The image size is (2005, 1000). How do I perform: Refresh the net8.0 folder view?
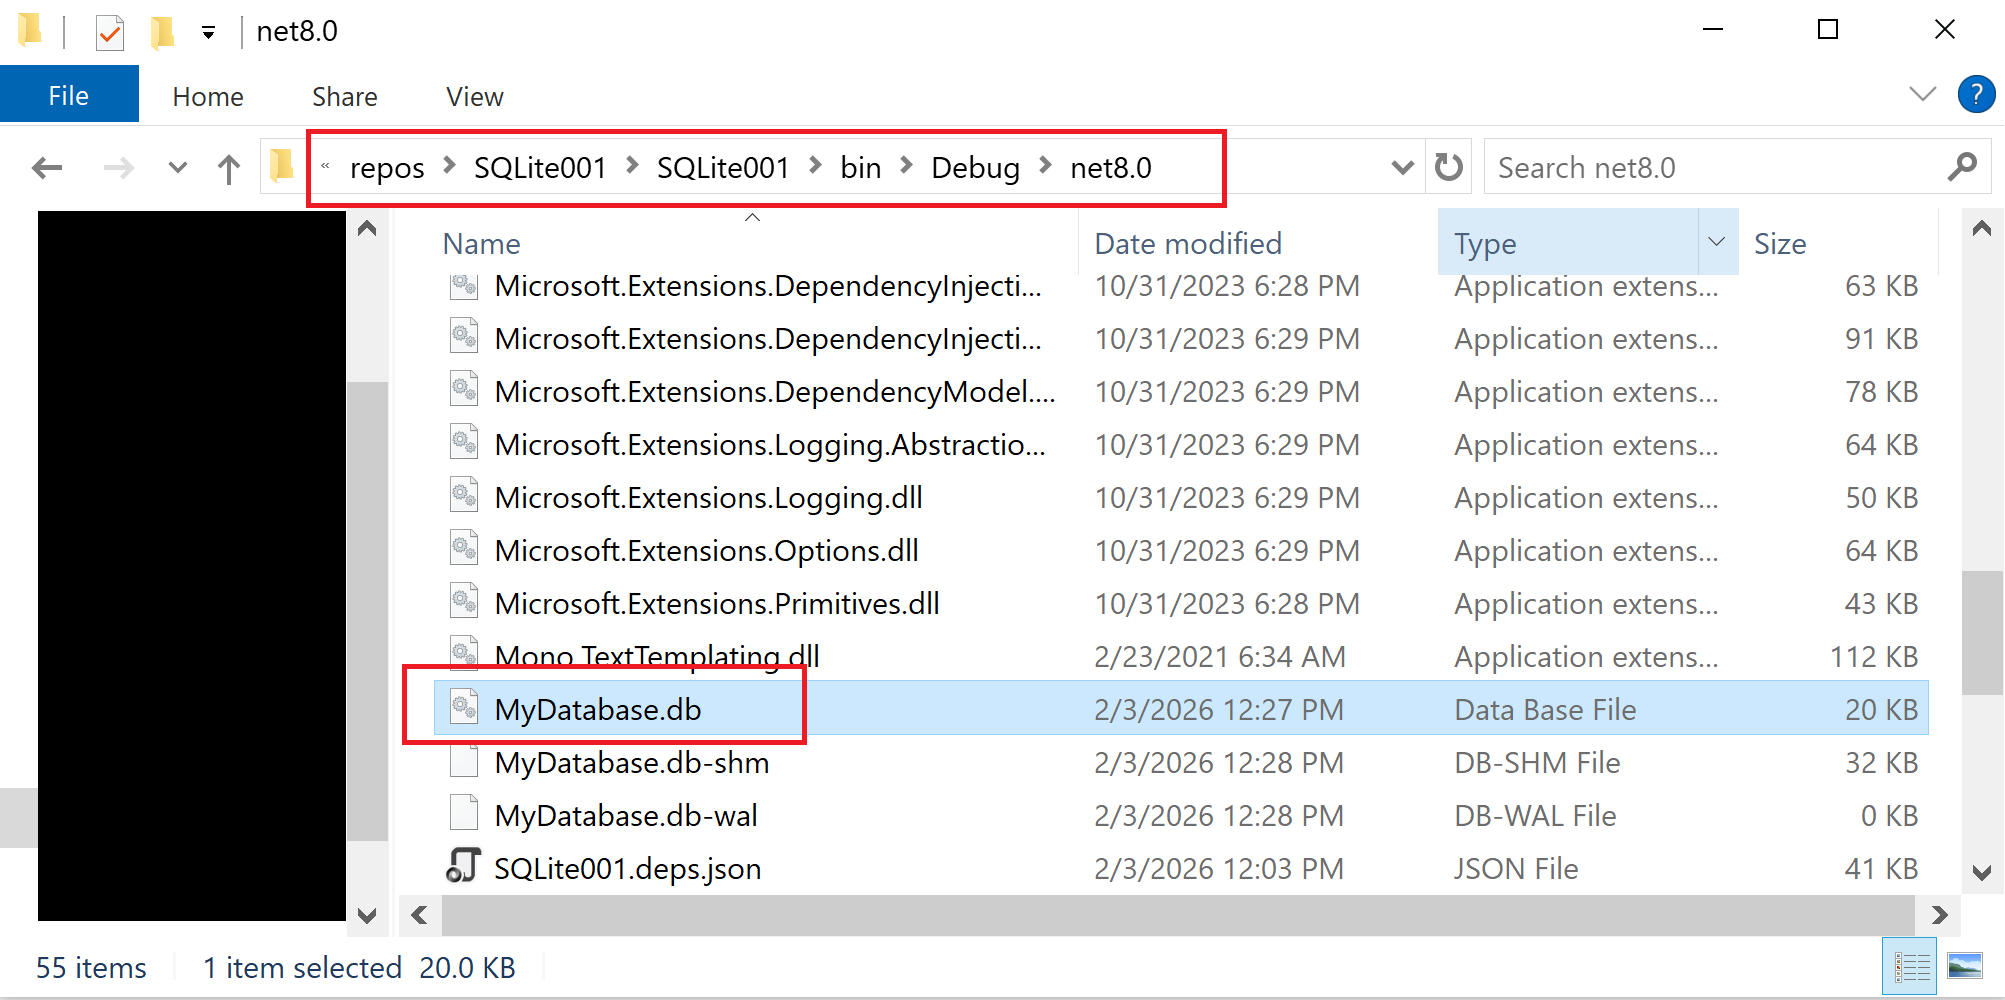(1448, 167)
